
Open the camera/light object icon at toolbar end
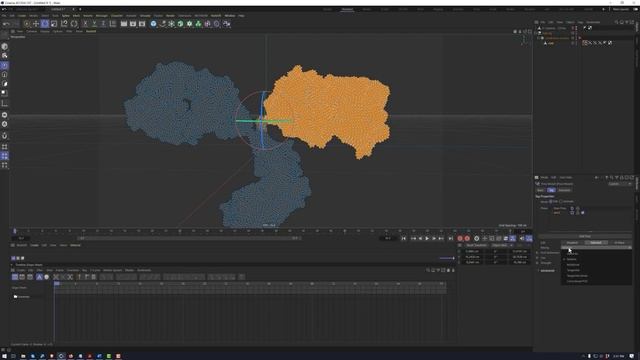pos(227,24)
